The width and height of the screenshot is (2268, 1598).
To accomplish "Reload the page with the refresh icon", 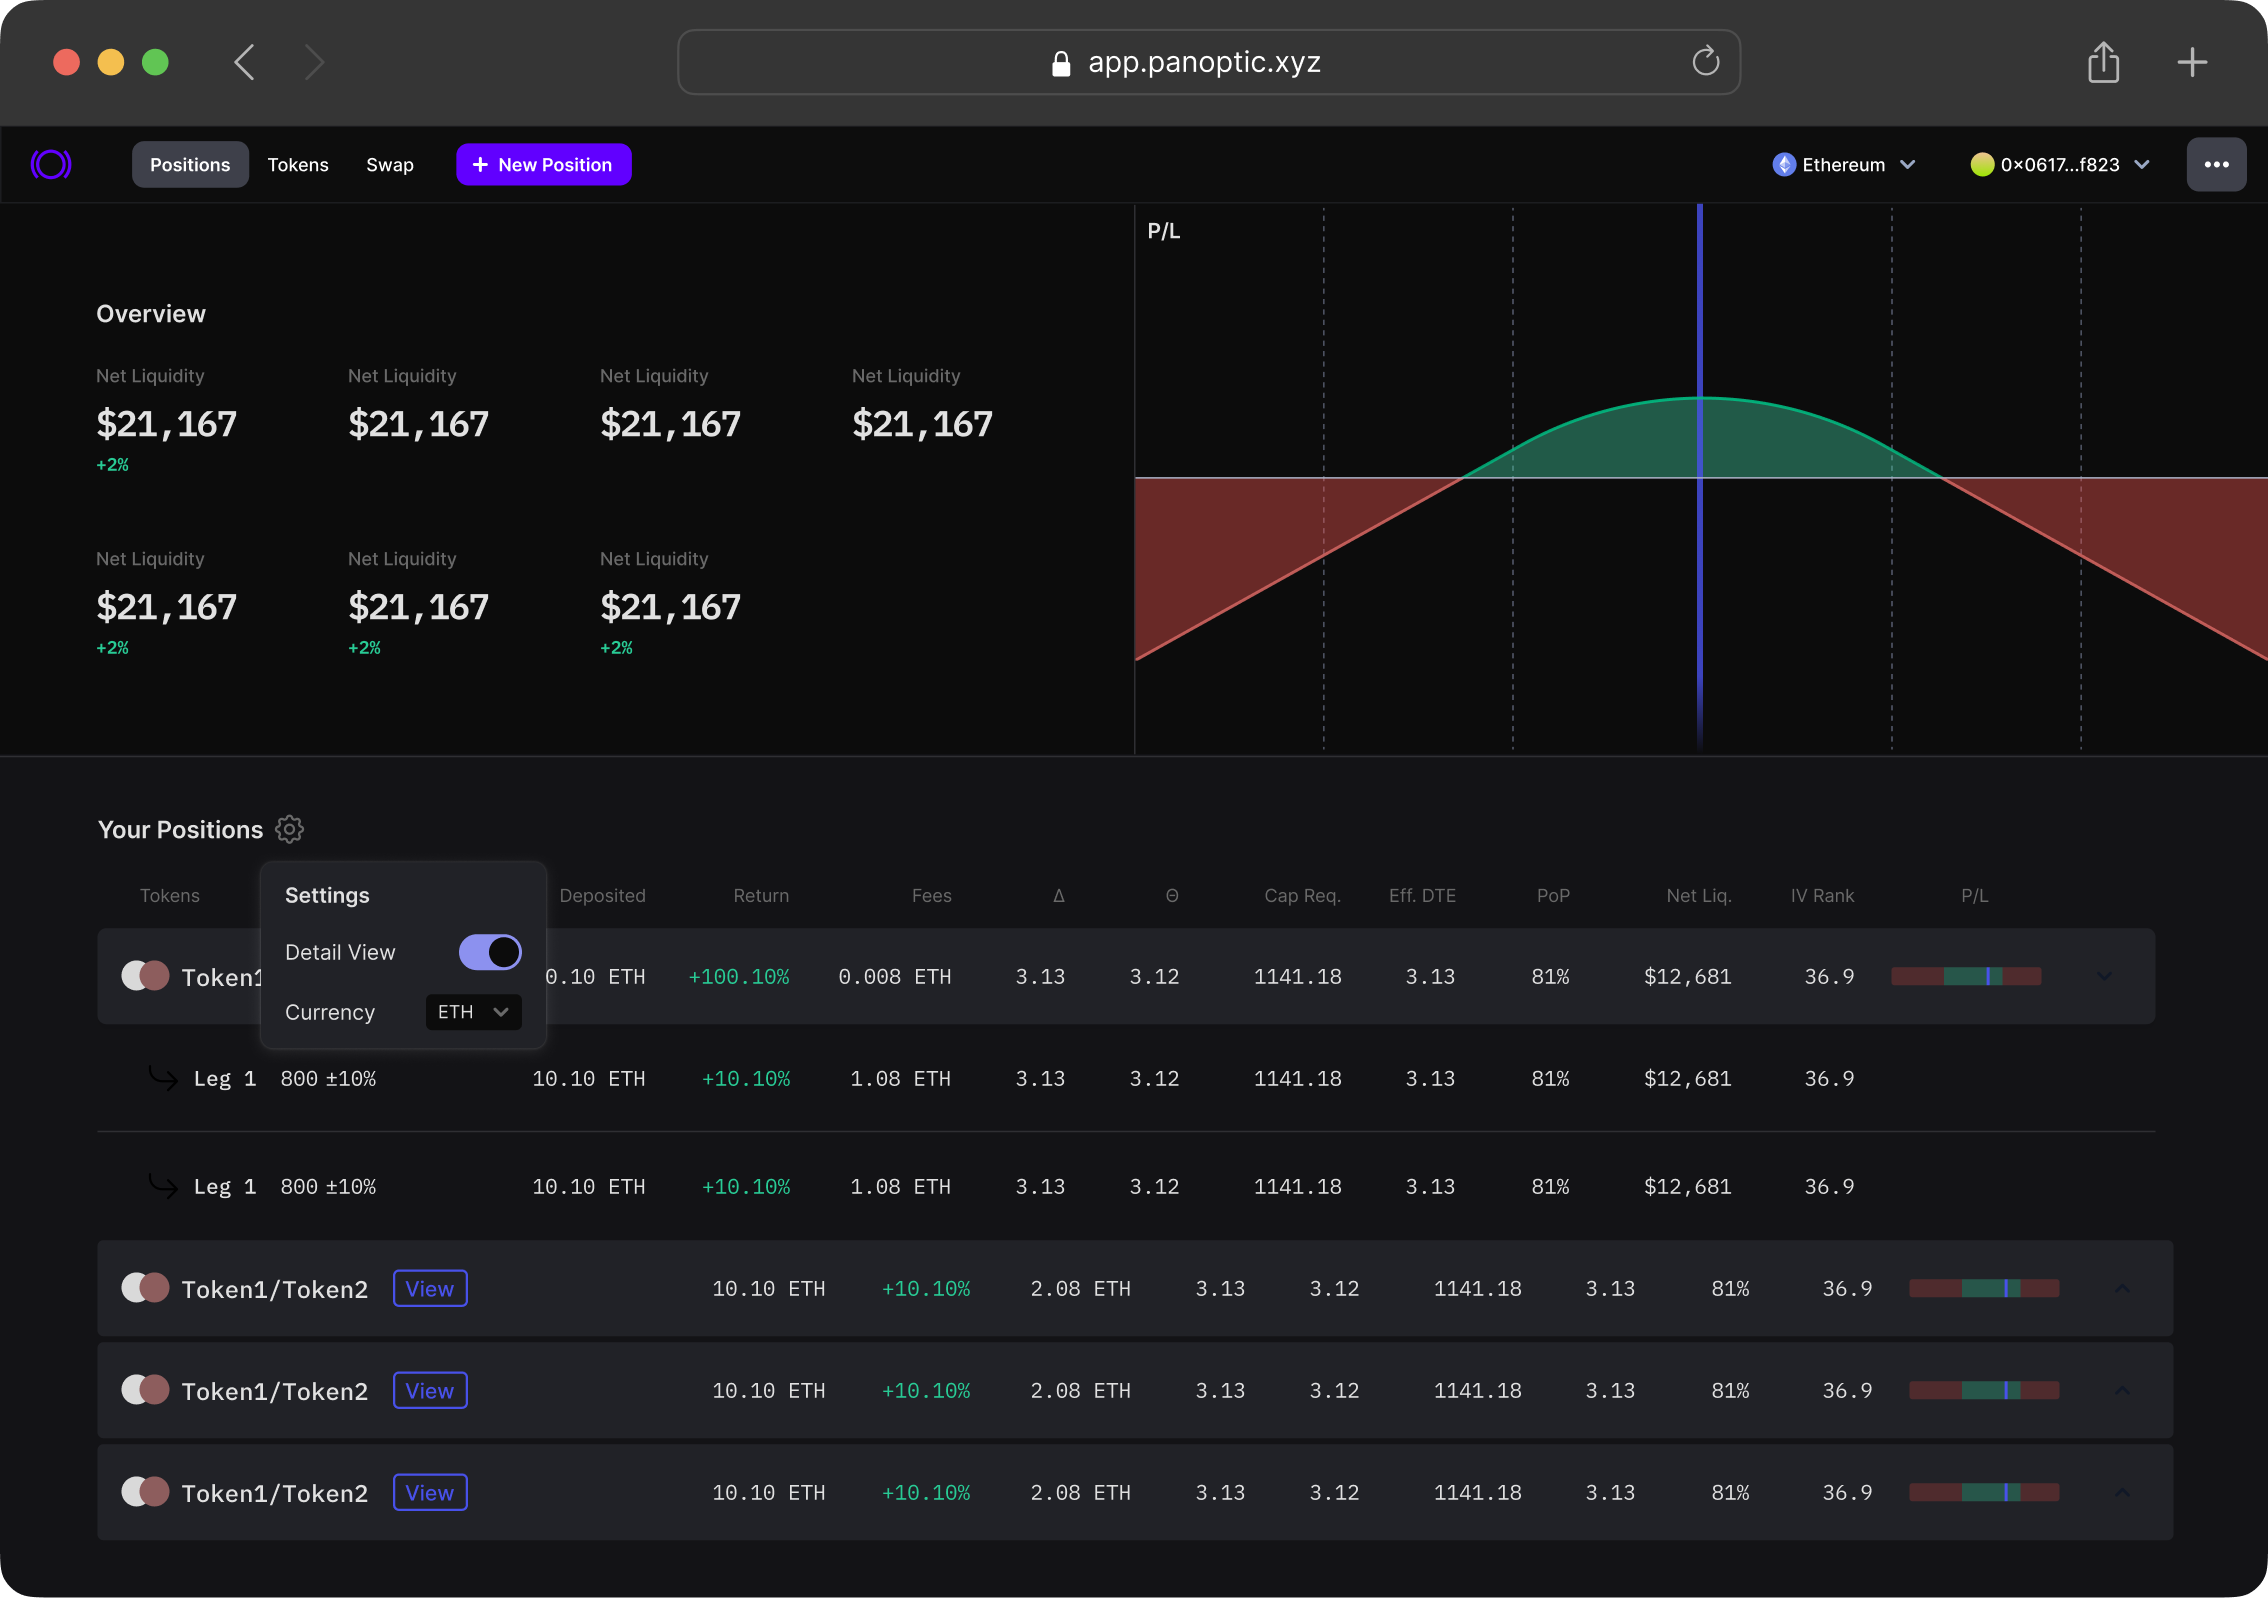I will tap(1705, 62).
